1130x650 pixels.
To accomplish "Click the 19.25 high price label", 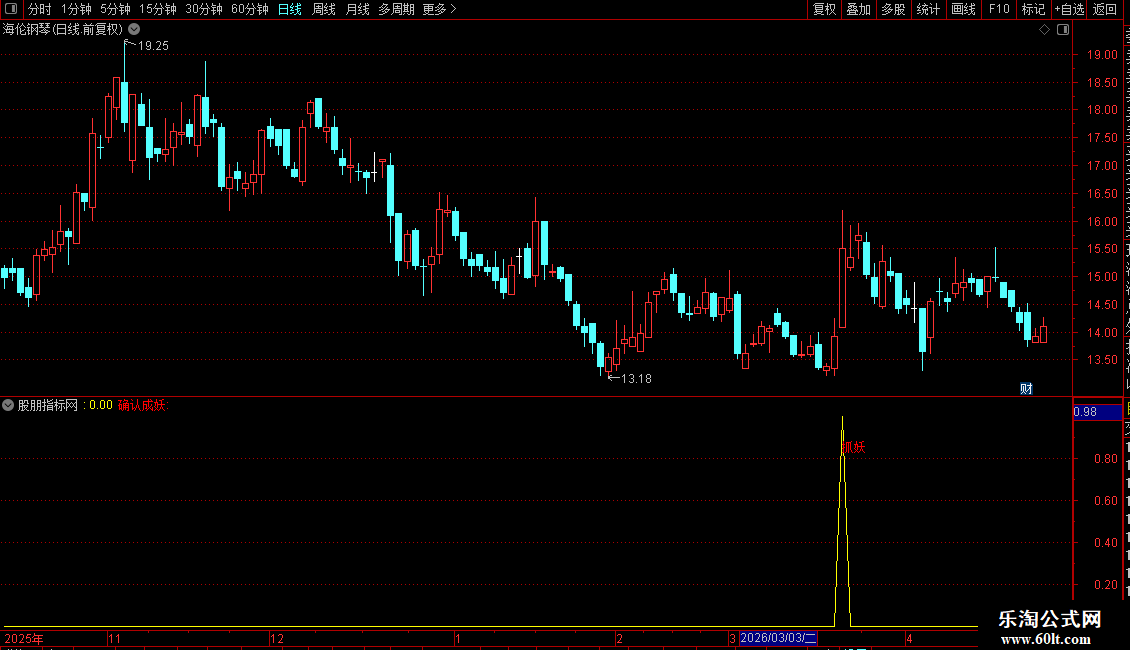I will [x=153, y=45].
